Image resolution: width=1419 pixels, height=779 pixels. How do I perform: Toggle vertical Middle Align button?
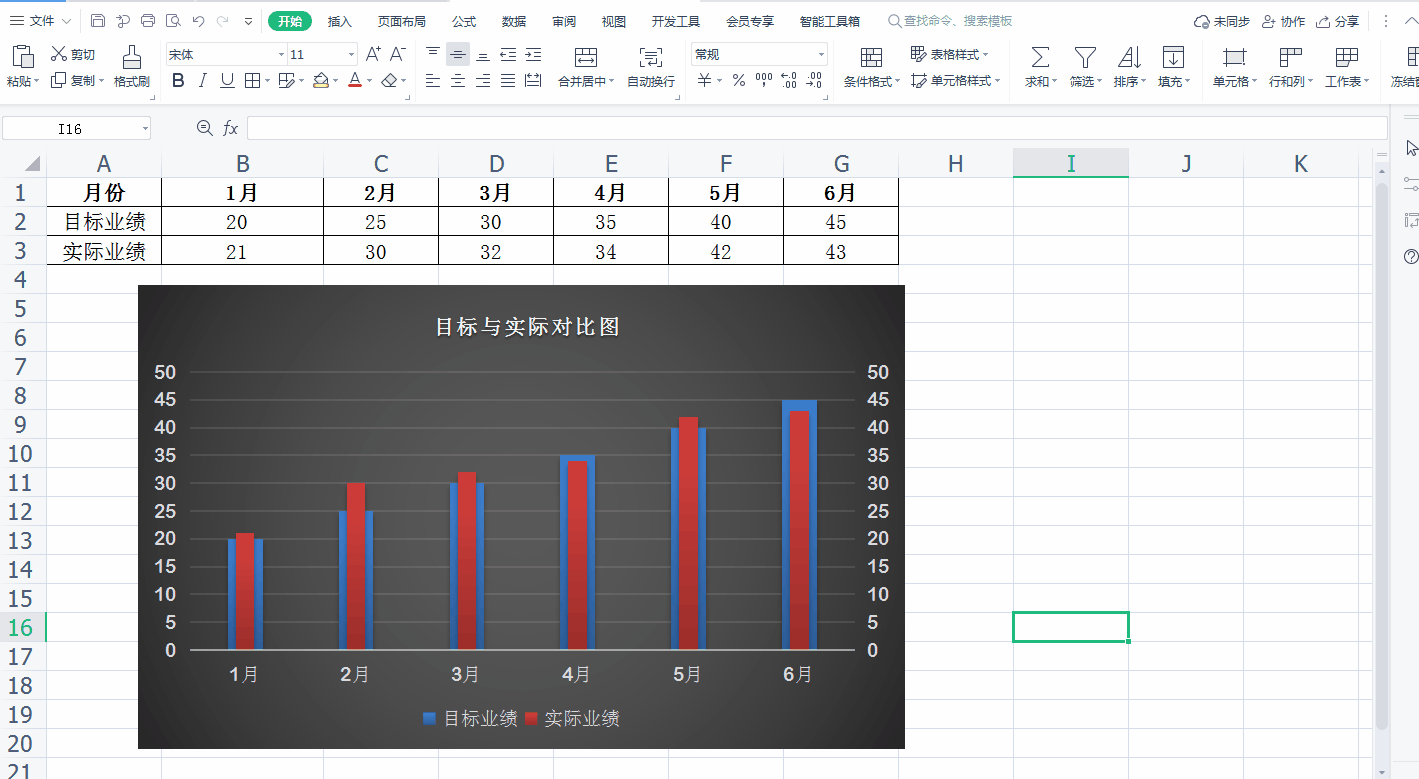pyautogui.click(x=458, y=54)
